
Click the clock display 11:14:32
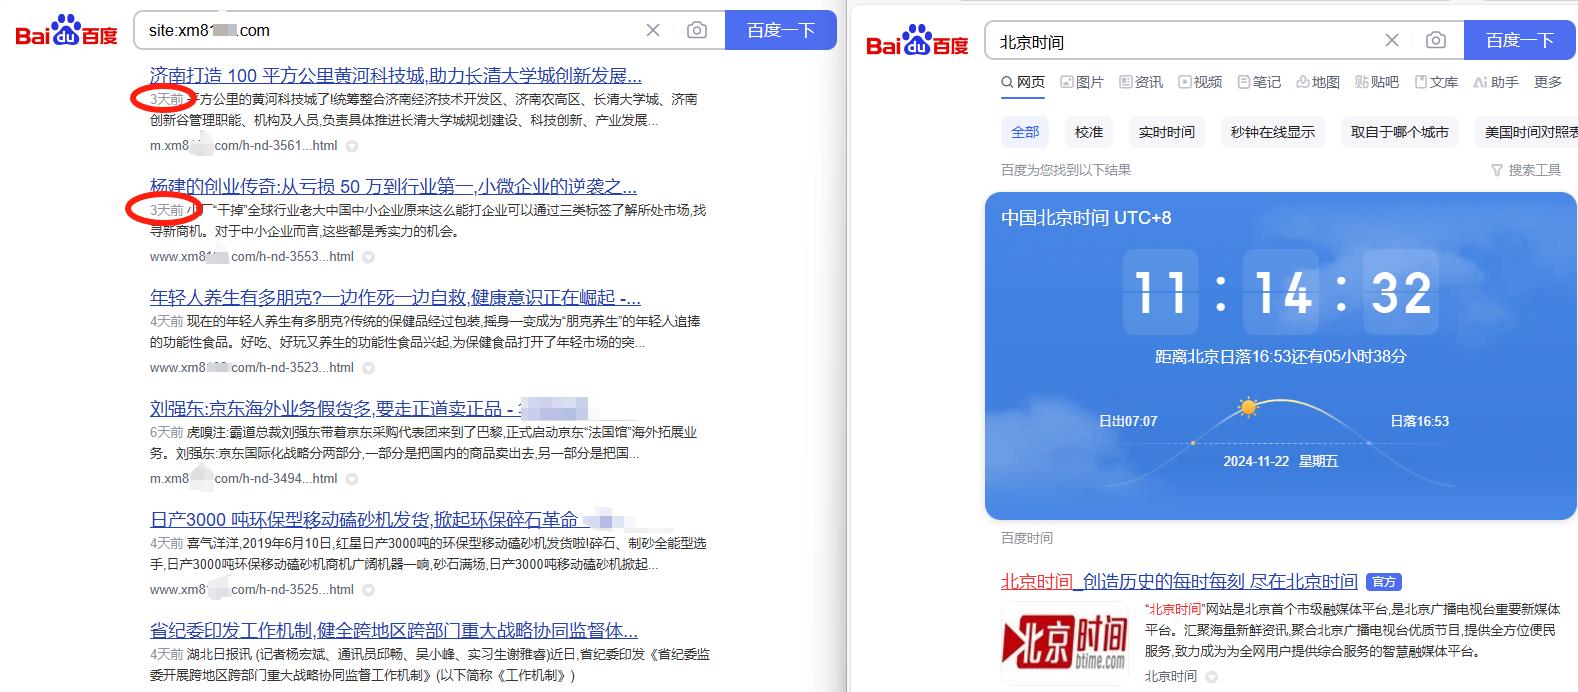click(x=1281, y=292)
